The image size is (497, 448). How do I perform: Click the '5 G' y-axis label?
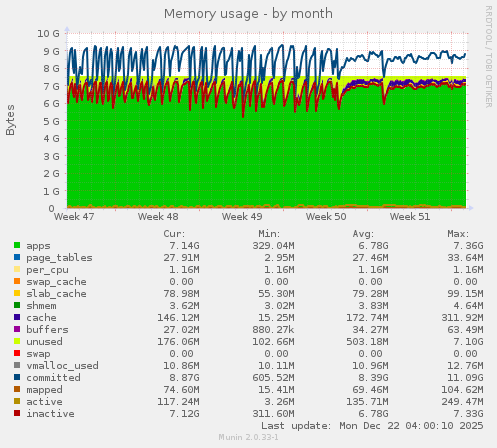tap(51, 121)
